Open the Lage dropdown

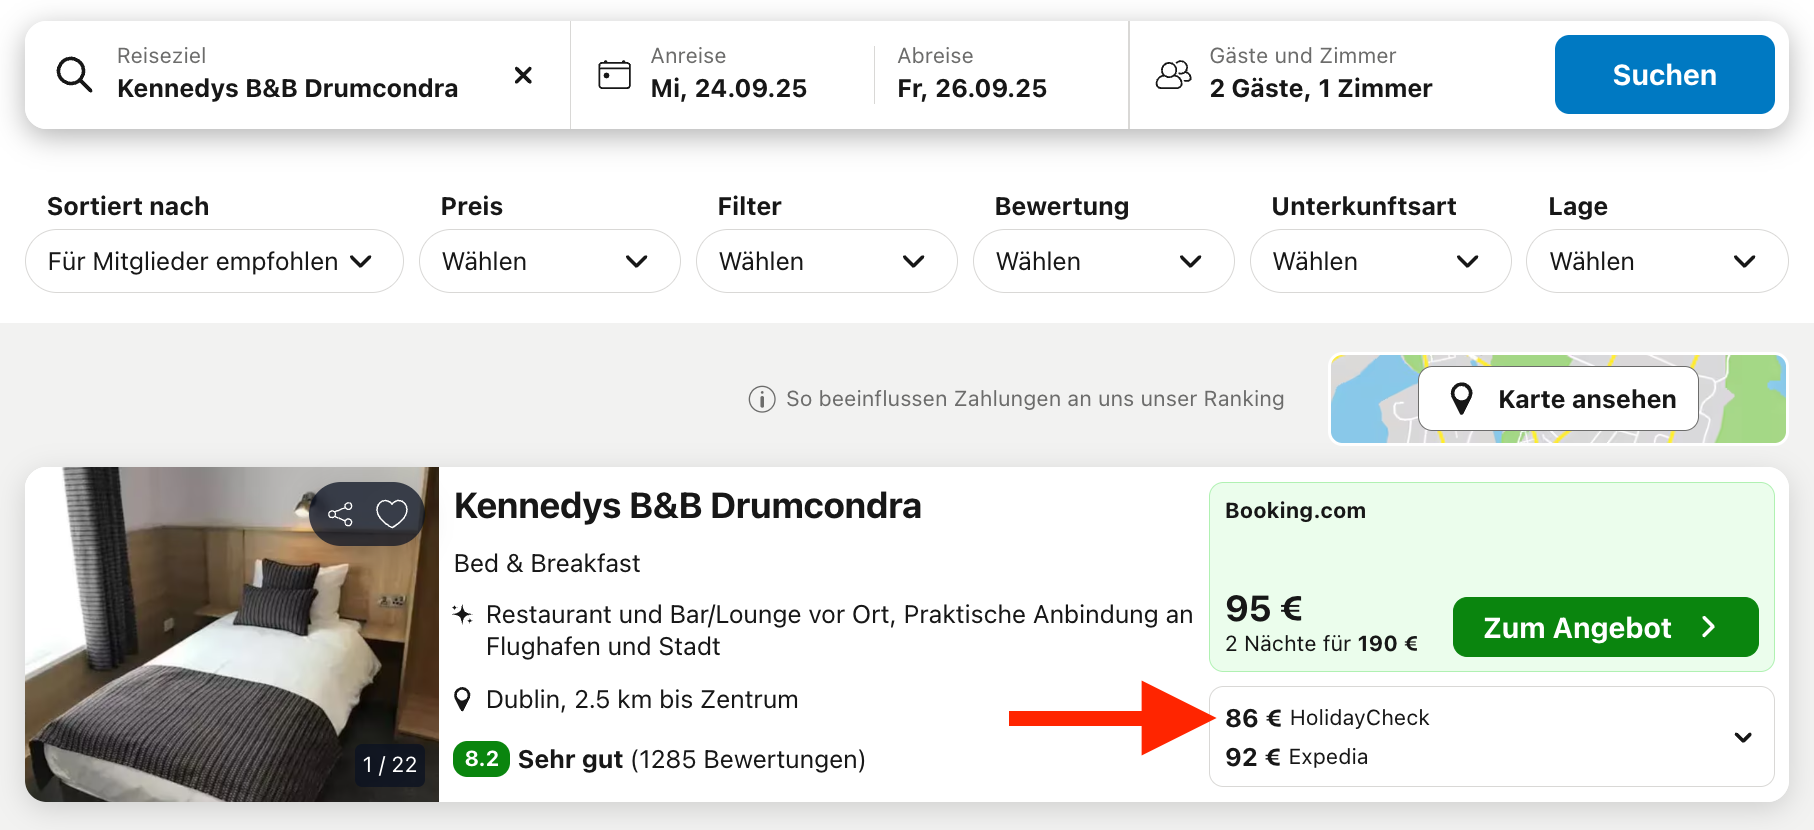pyautogui.click(x=1656, y=261)
